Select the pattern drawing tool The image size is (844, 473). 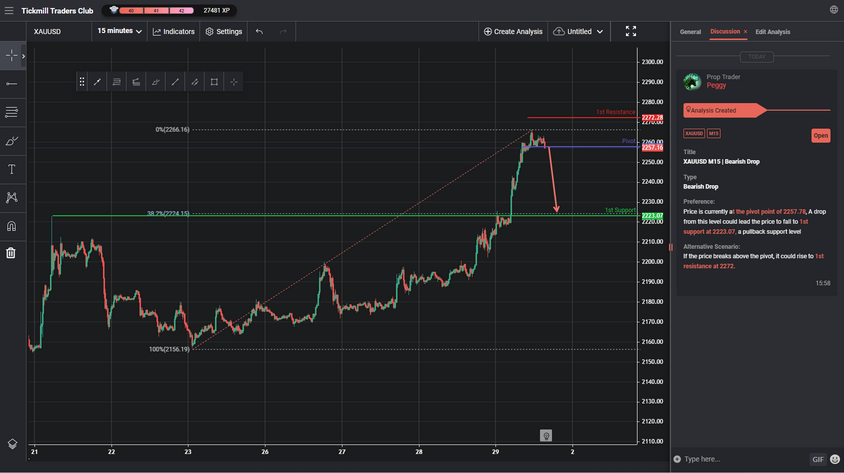coord(11,197)
